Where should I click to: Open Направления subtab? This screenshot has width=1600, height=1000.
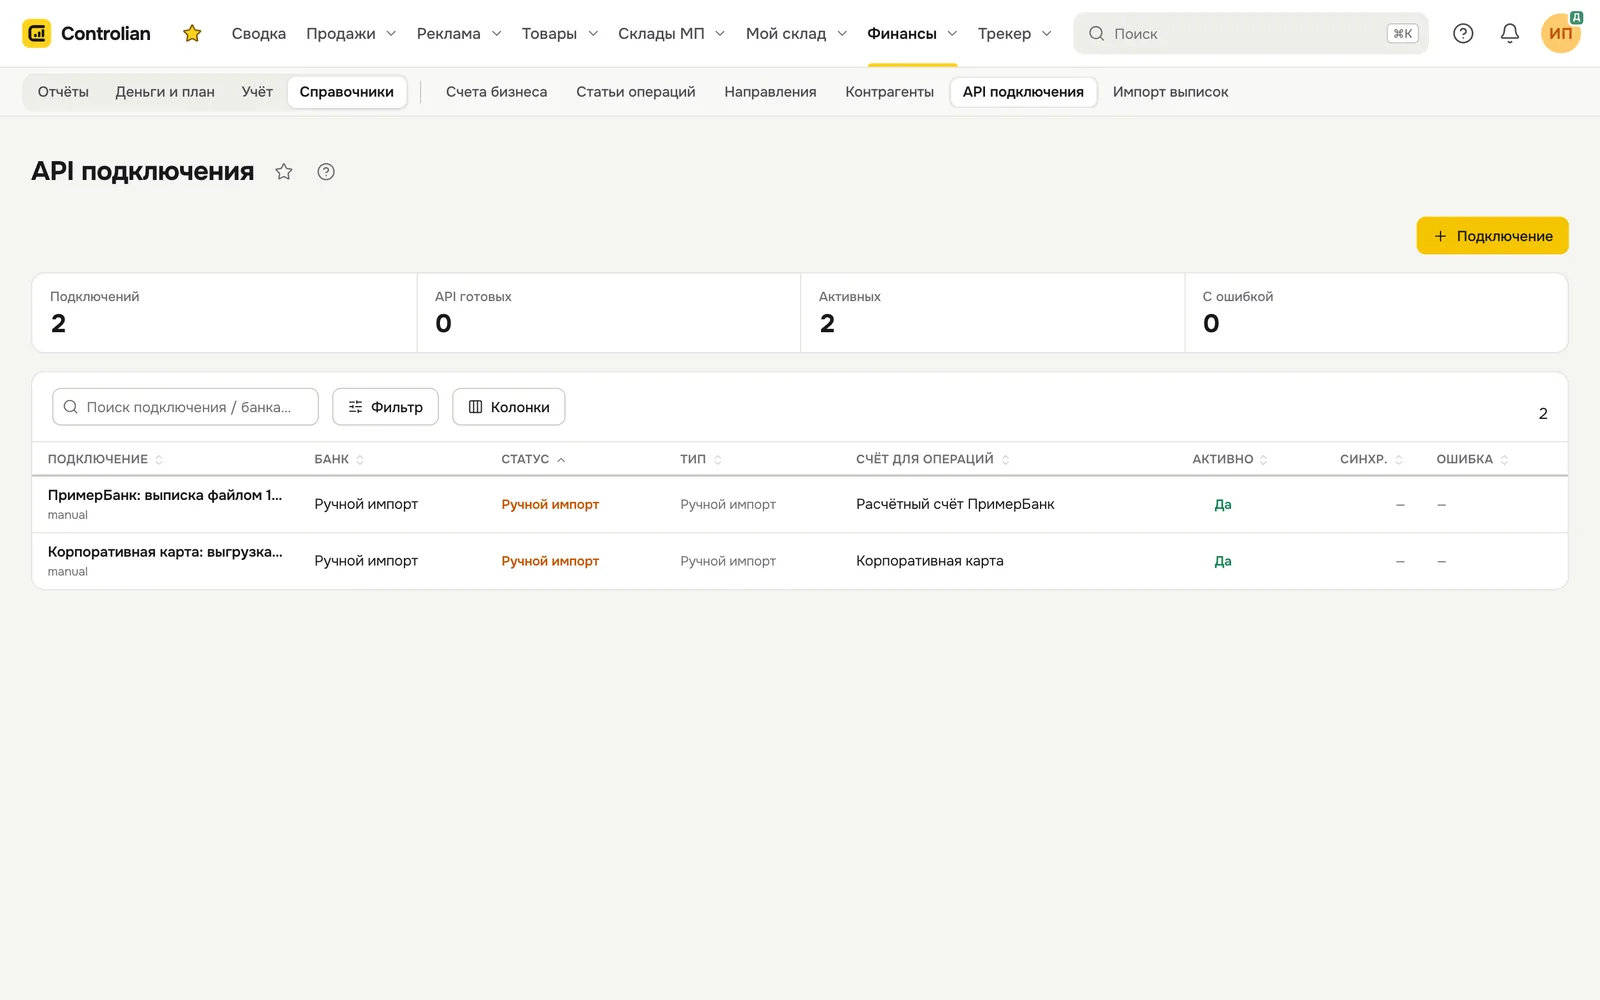tap(770, 92)
